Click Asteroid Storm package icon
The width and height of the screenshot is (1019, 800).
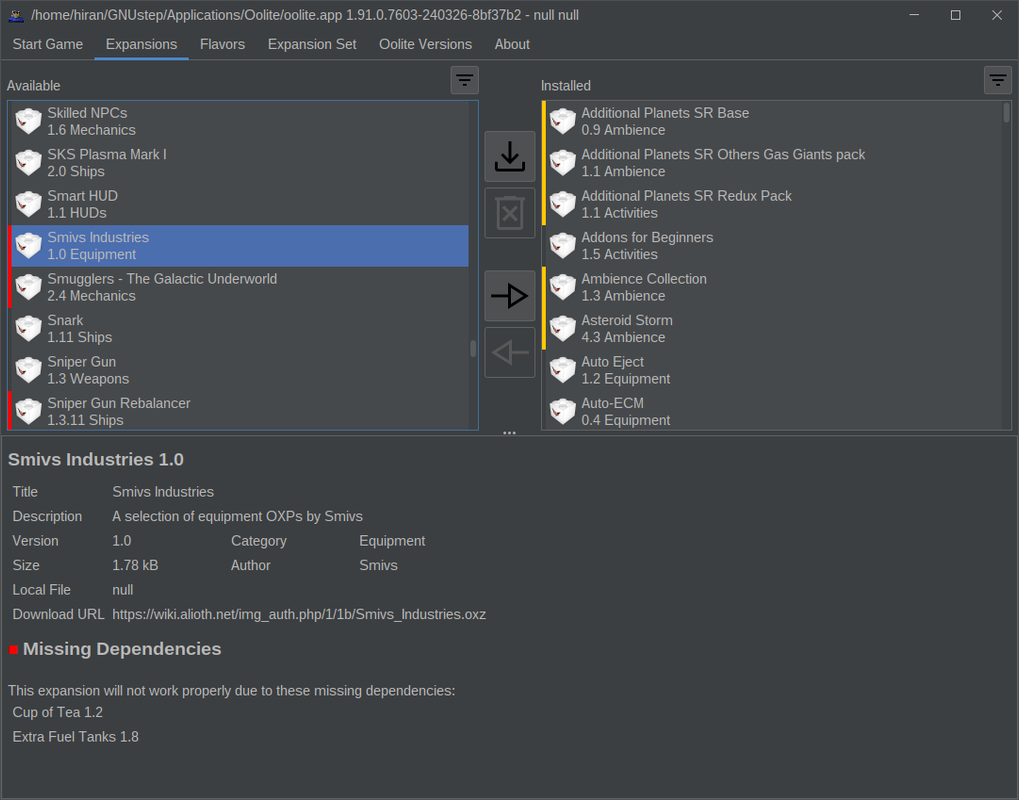click(x=563, y=329)
